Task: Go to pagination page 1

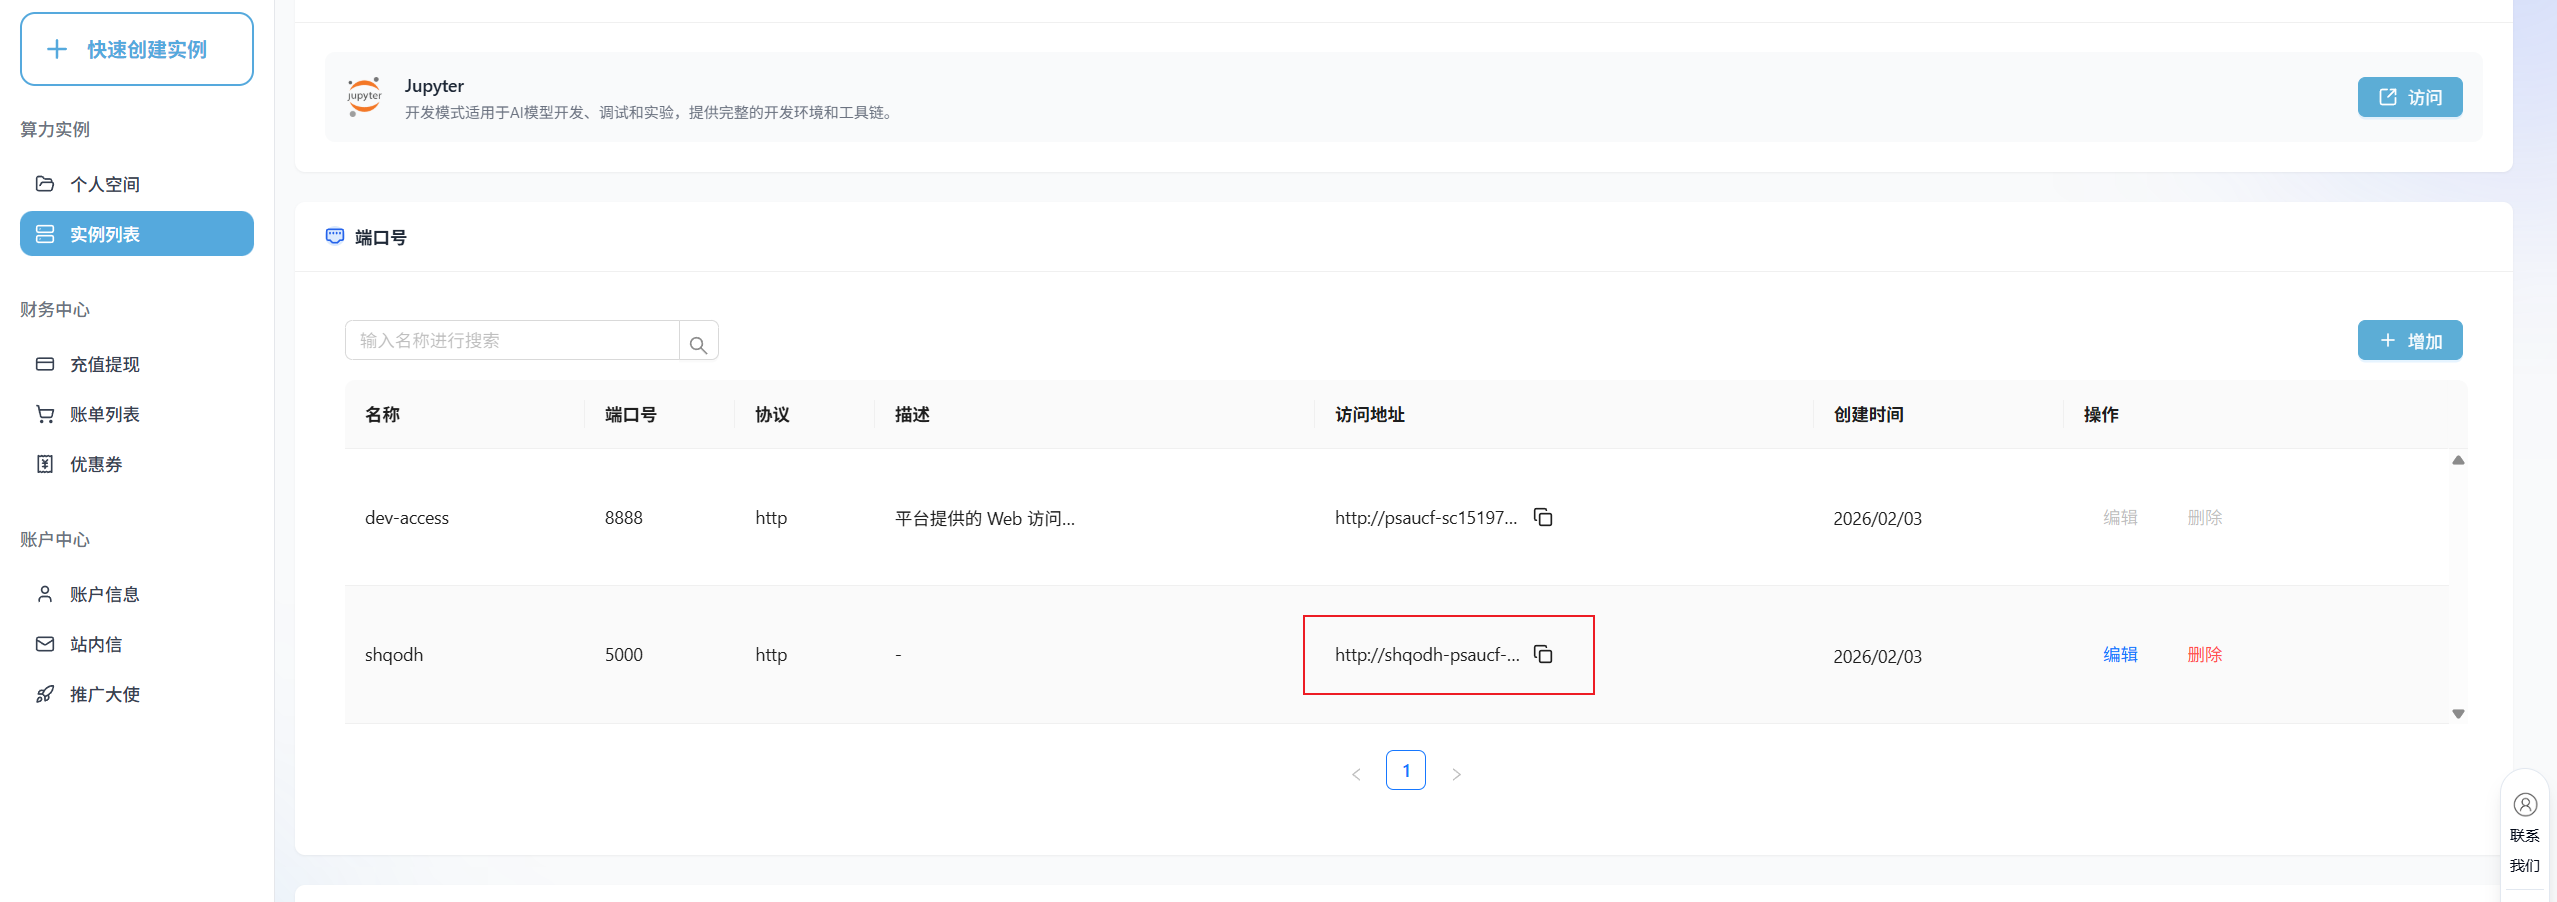Action: click(x=1406, y=770)
